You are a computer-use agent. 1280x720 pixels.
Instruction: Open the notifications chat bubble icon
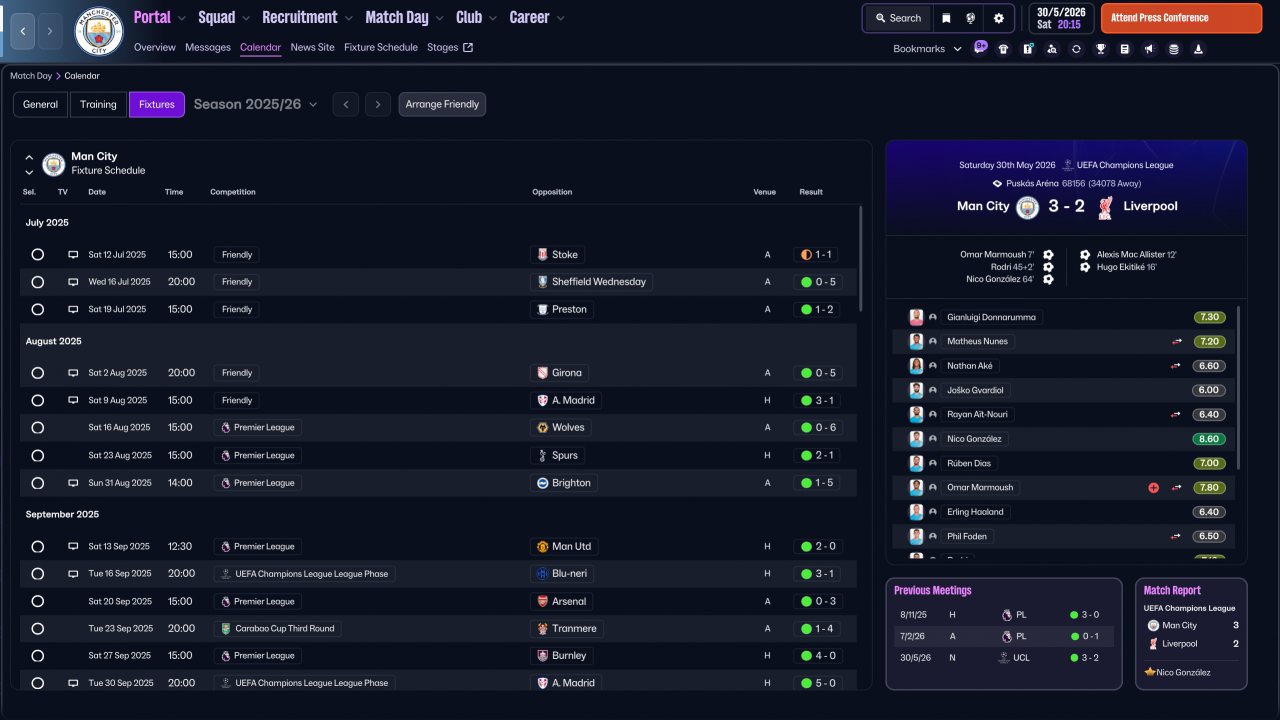(x=980, y=47)
